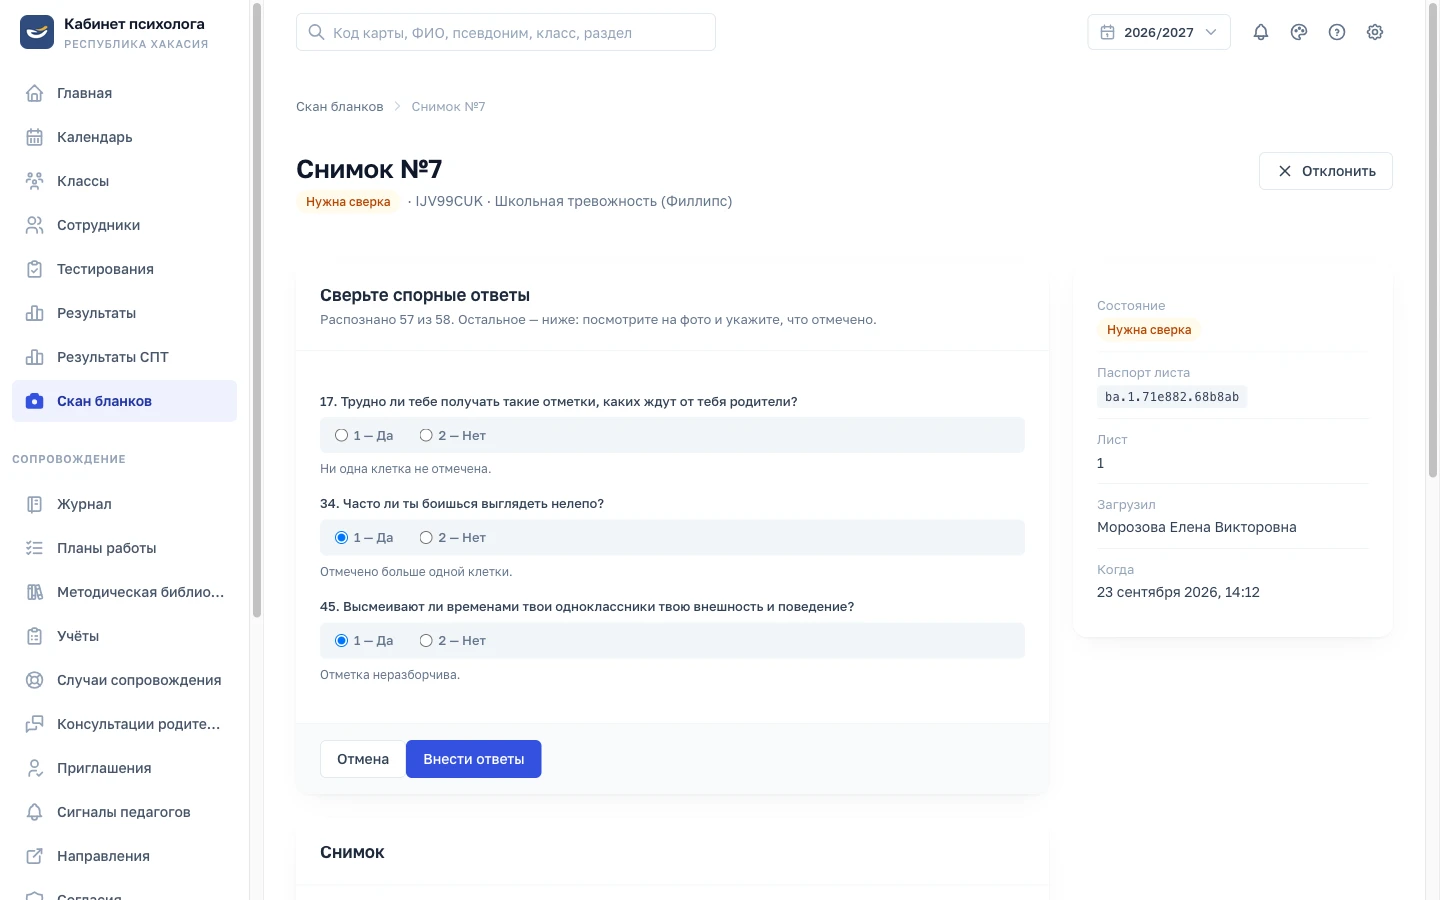Click the Тестирования clipboard icon
Viewport: 1440px width, 900px height.
[34, 269]
